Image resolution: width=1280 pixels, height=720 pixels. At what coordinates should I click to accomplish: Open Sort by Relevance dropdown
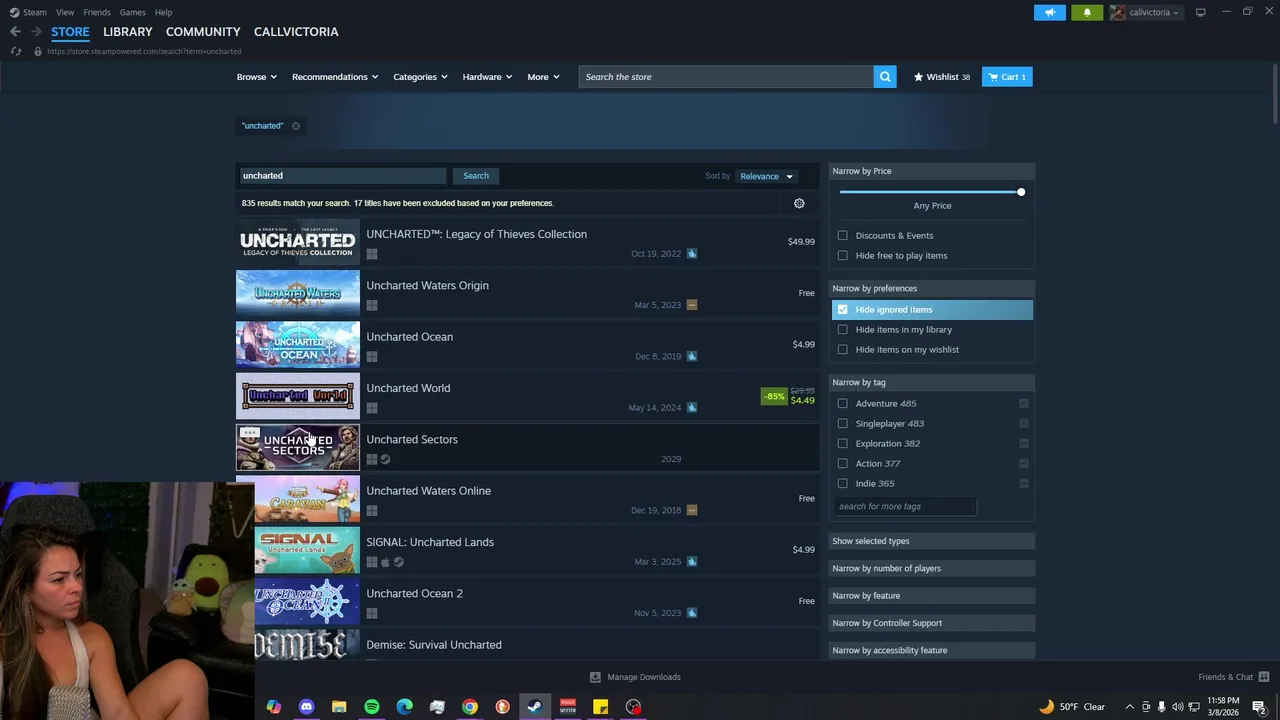pyautogui.click(x=766, y=176)
